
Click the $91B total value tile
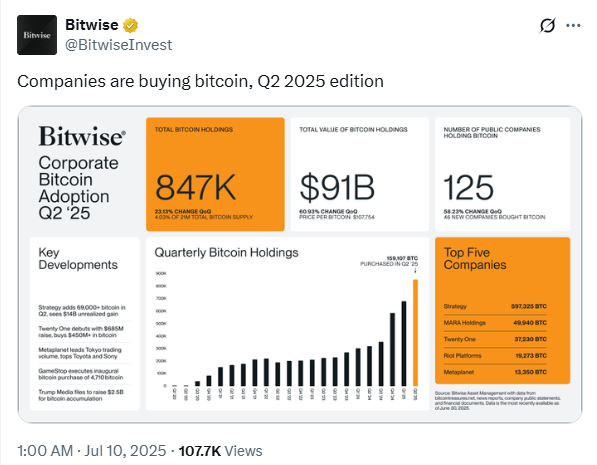tap(359, 174)
